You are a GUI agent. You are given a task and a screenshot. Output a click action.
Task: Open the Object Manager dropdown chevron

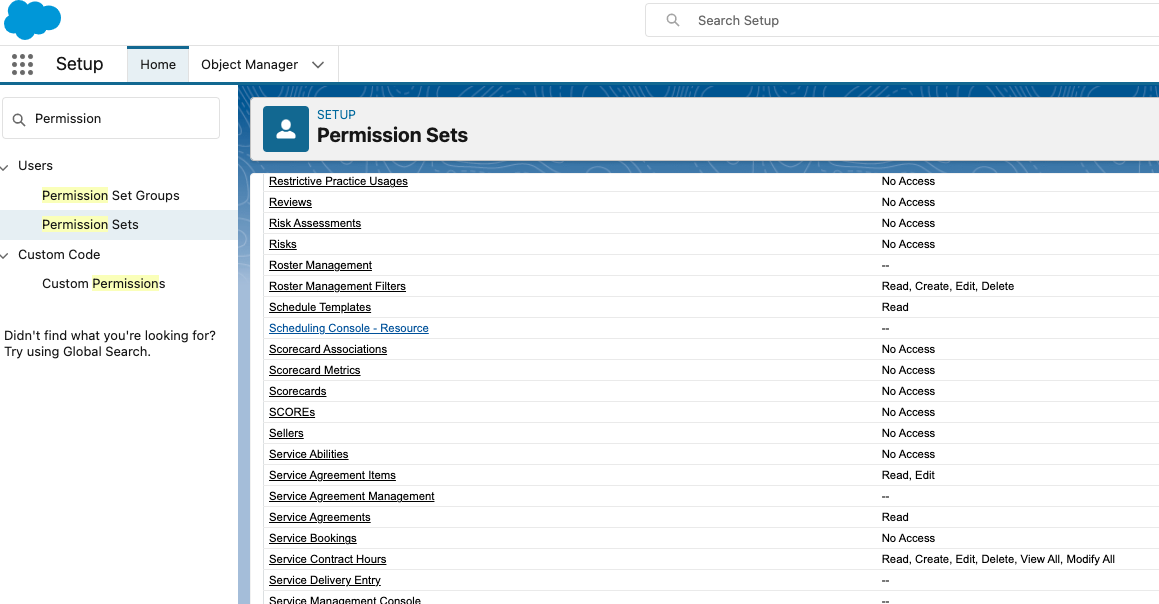[318, 64]
